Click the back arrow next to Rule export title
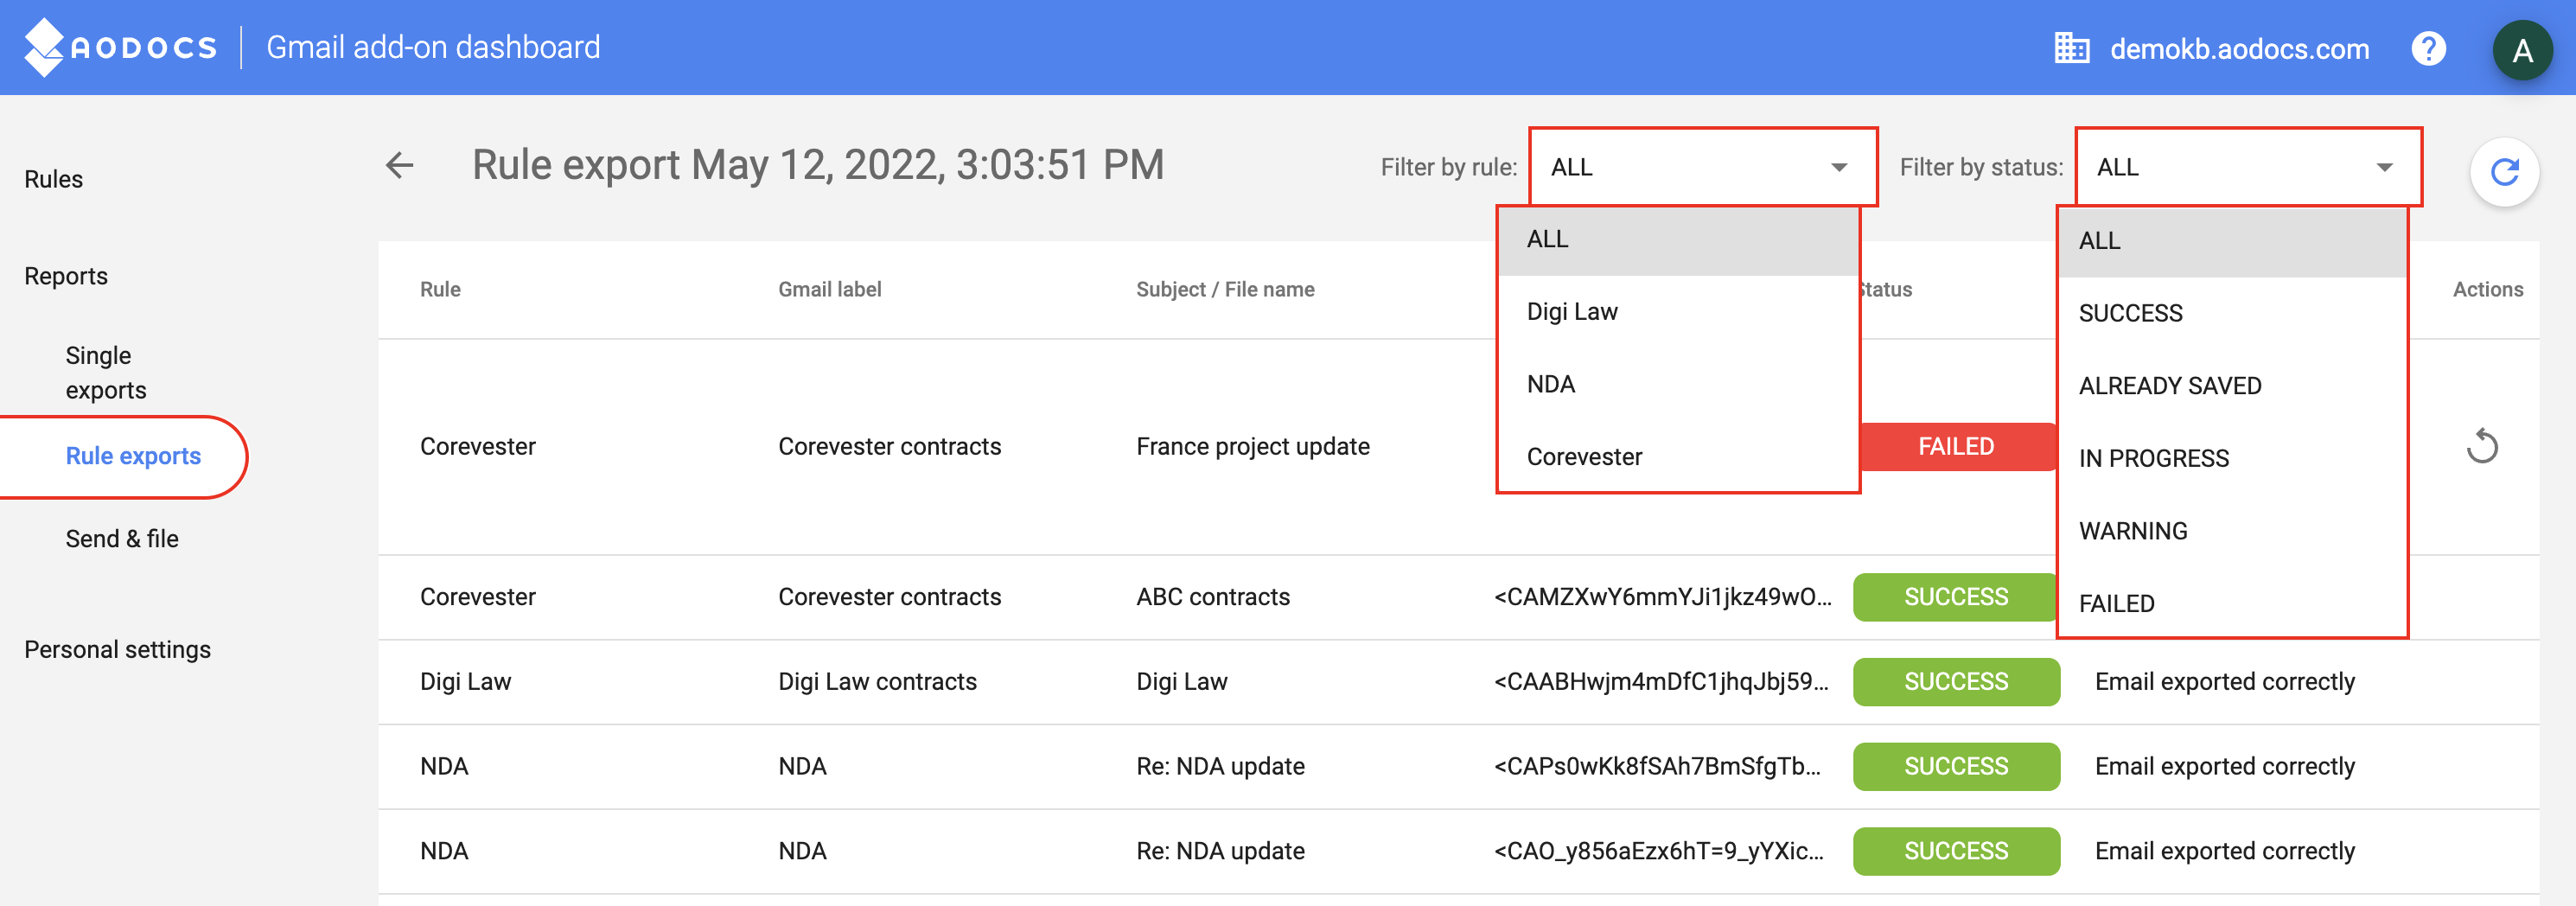Viewport: 2576px width, 906px height. (398, 165)
